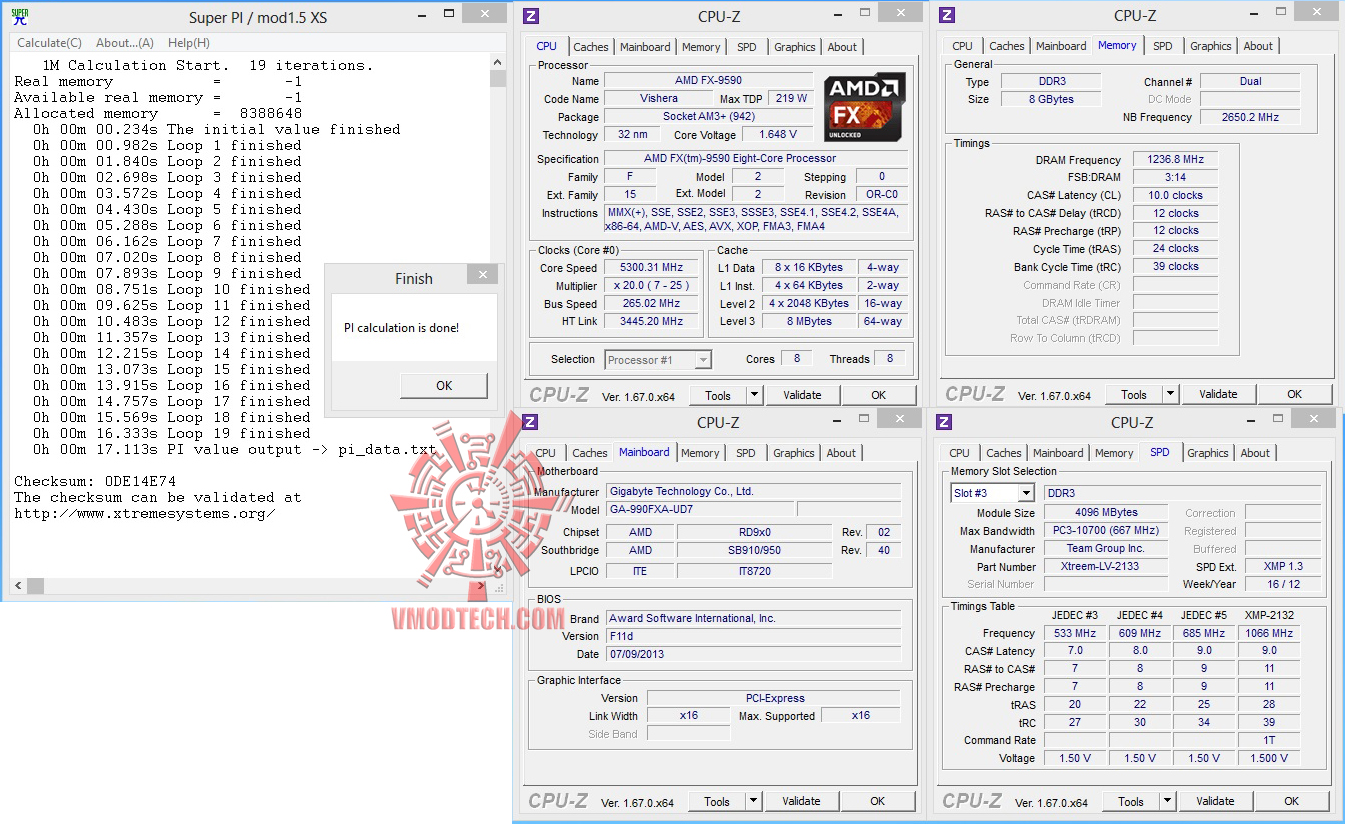Open the Calculate(C) menu in Super PI

click(49, 43)
